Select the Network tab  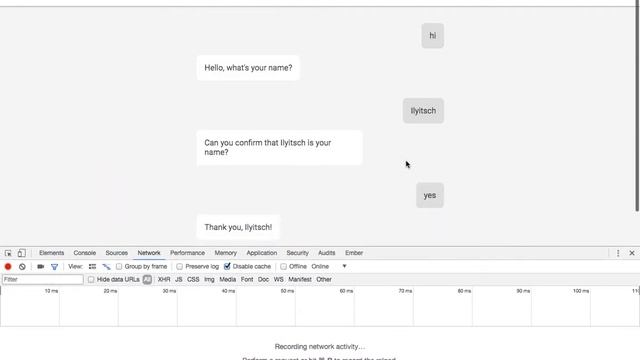coord(149,253)
